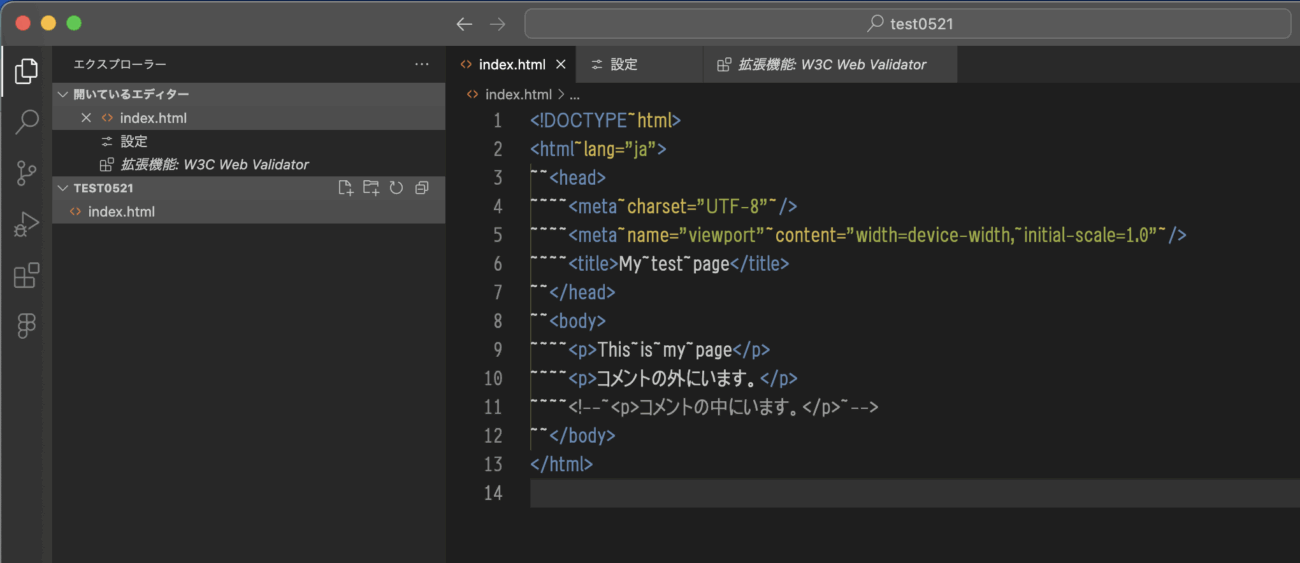Select index.html in the TEST0521 file tree
This screenshot has width=1300, height=563.
[x=121, y=212]
